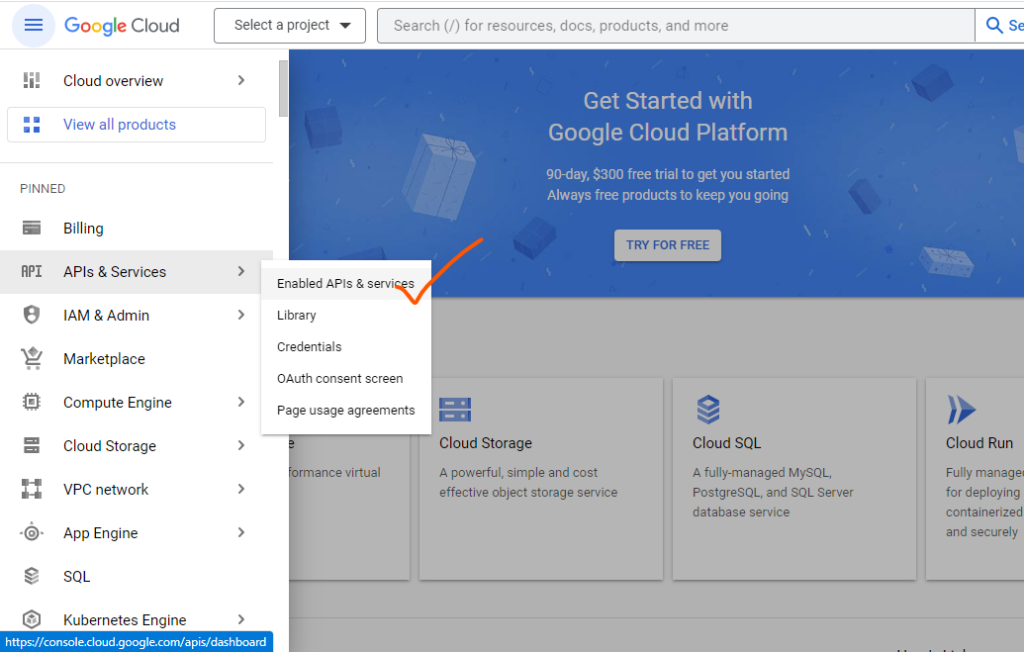Click the Get Started with Google Cloud Platform heading
The height and width of the screenshot is (652, 1024).
point(667,116)
